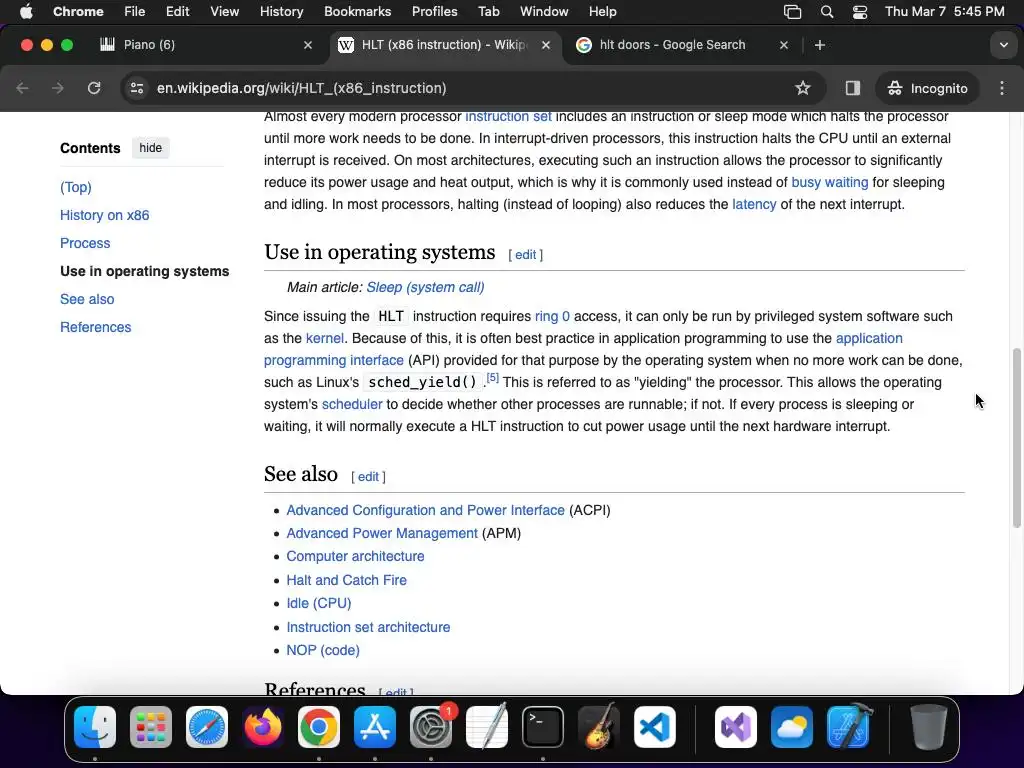Open the Chrome side panel

coord(852,88)
